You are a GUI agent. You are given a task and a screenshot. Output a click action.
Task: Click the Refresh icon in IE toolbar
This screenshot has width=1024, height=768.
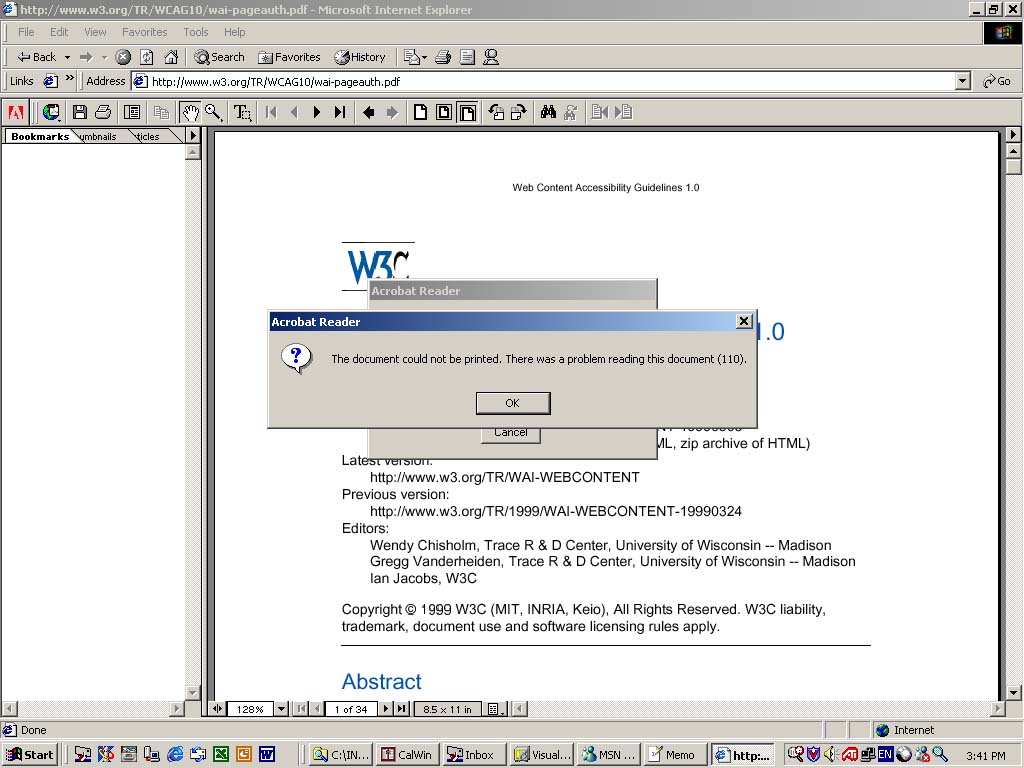point(147,57)
